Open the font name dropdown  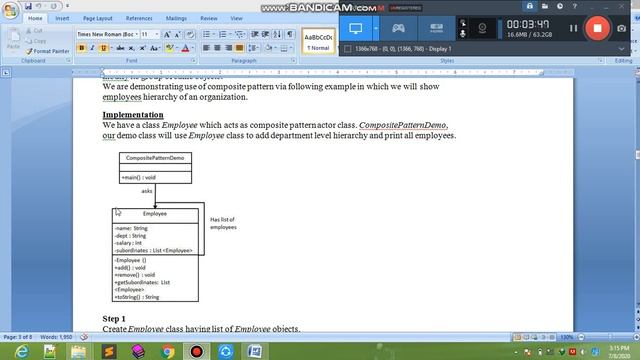137,34
